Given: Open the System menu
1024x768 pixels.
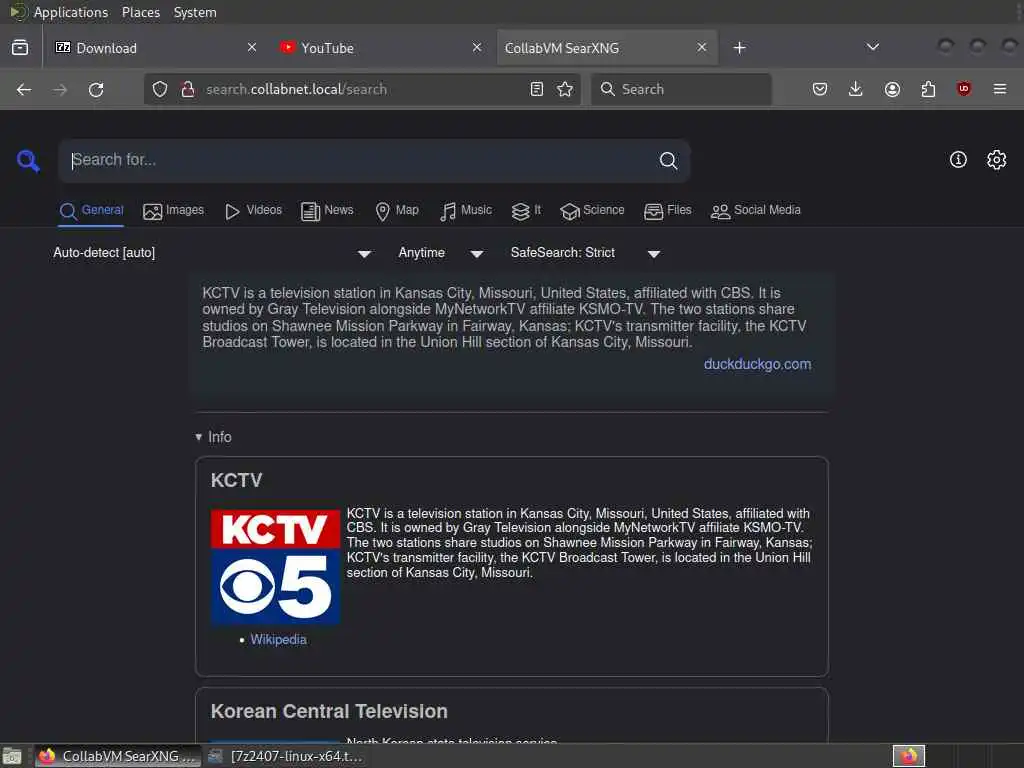Looking at the screenshot, I should point(195,12).
